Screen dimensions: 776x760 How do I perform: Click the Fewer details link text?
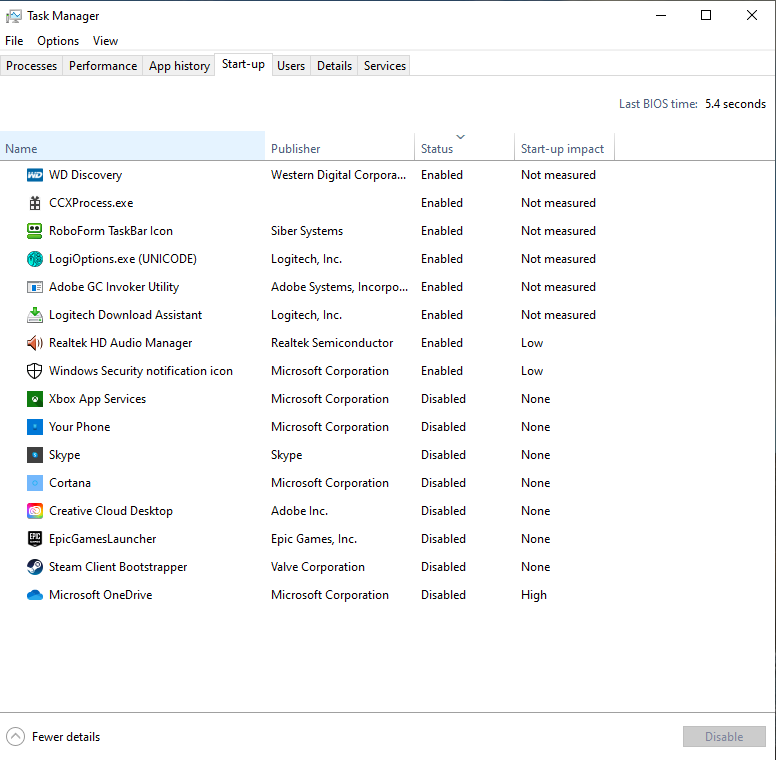[x=66, y=737]
